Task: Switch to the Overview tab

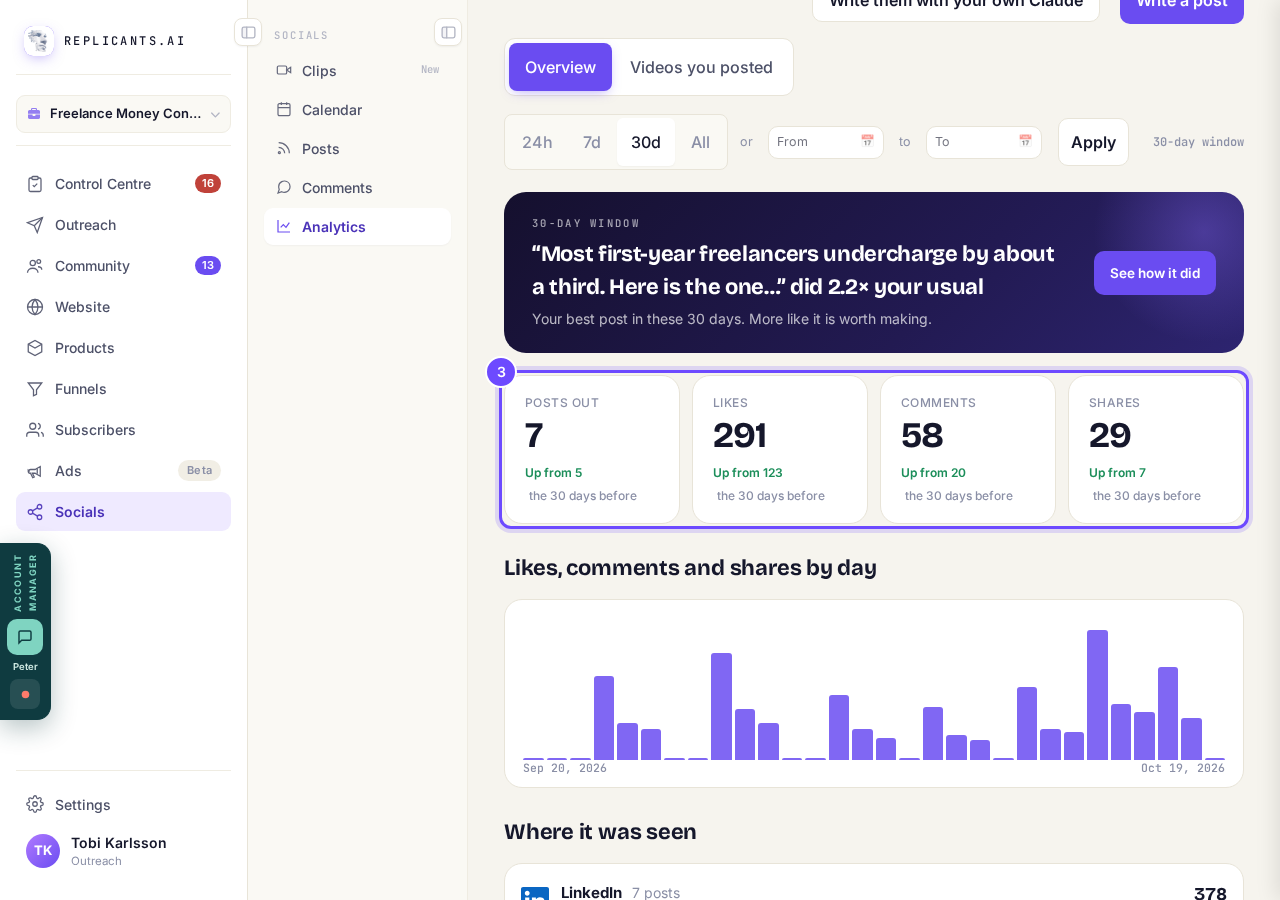Action: tap(560, 67)
